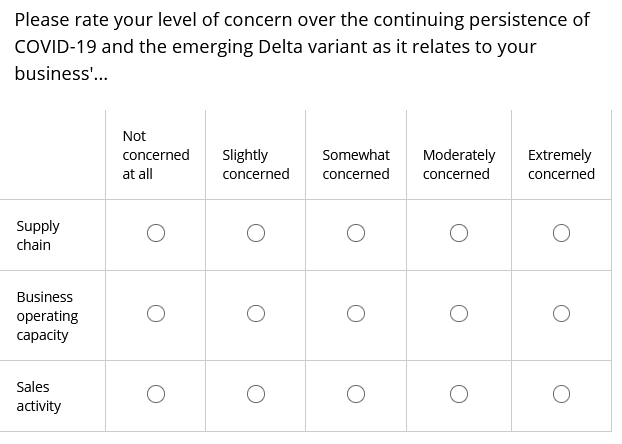Click the COVID-19 concern question text
Viewport: 622px width, 444px height.
[x=302, y=46]
